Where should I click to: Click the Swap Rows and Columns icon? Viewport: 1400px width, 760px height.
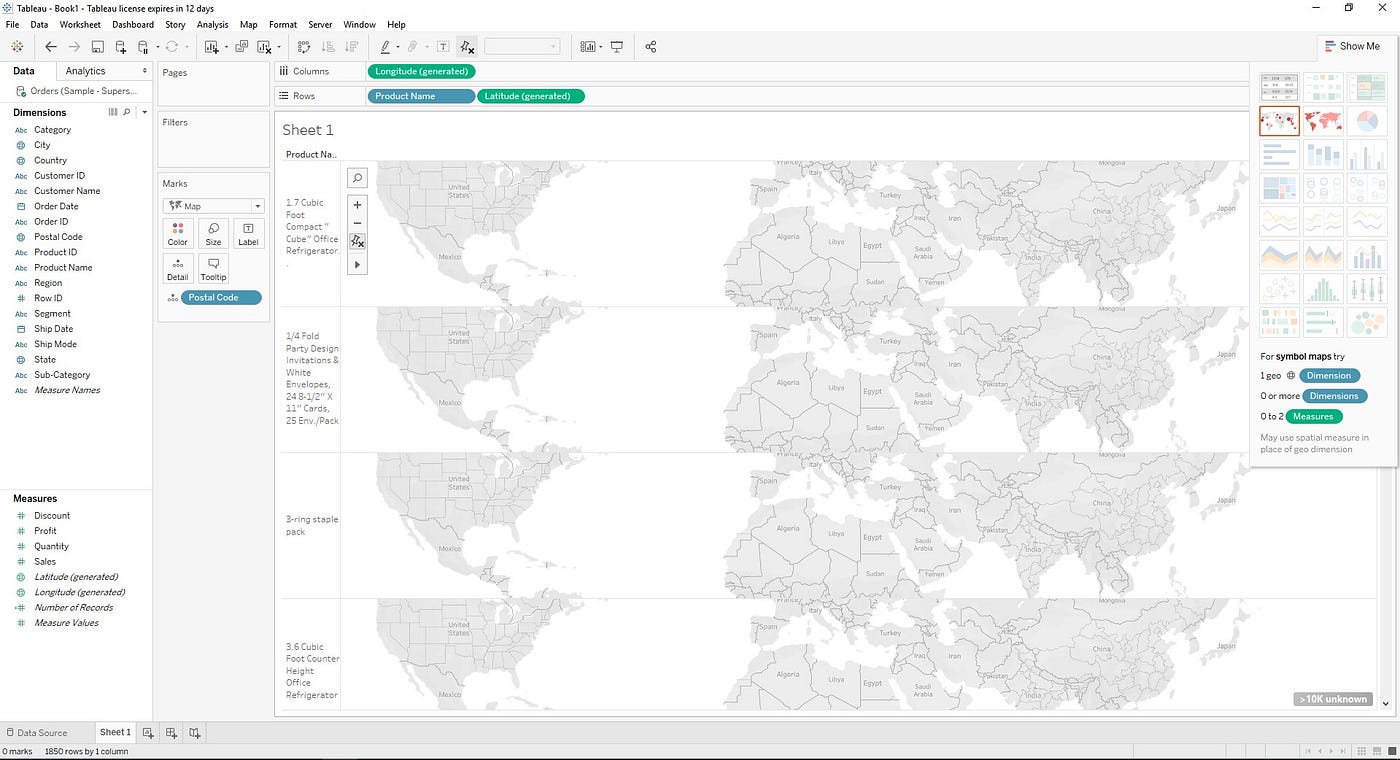(x=304, y=46)
